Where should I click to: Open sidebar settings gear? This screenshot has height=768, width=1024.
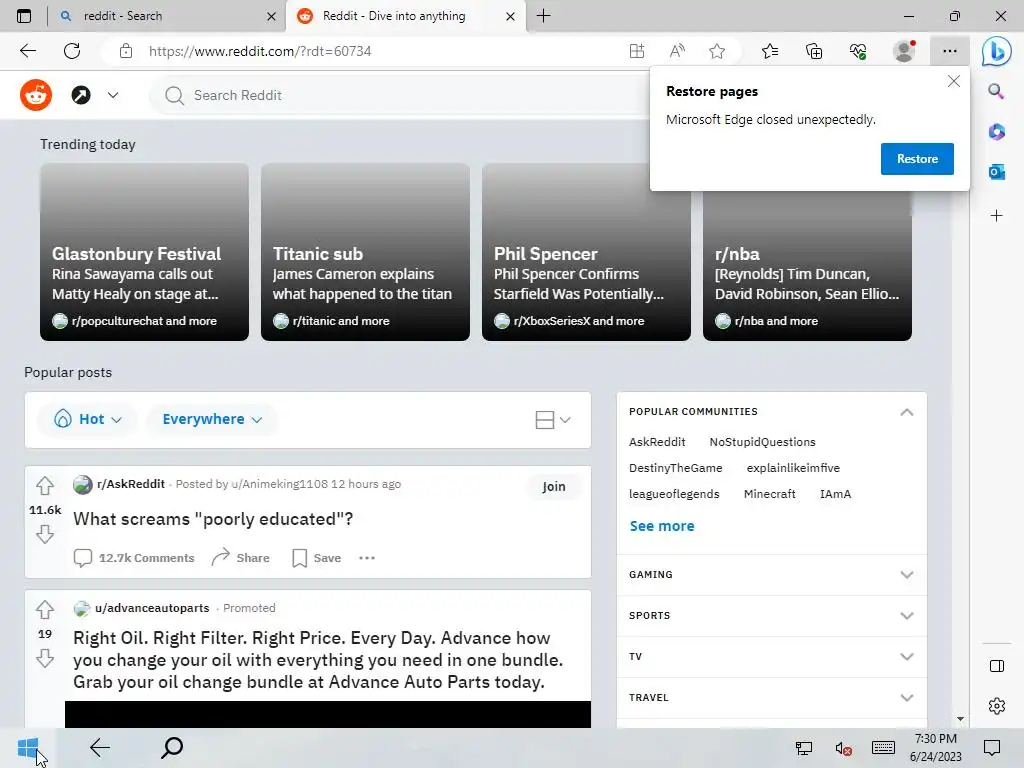(x=997, y=706)
